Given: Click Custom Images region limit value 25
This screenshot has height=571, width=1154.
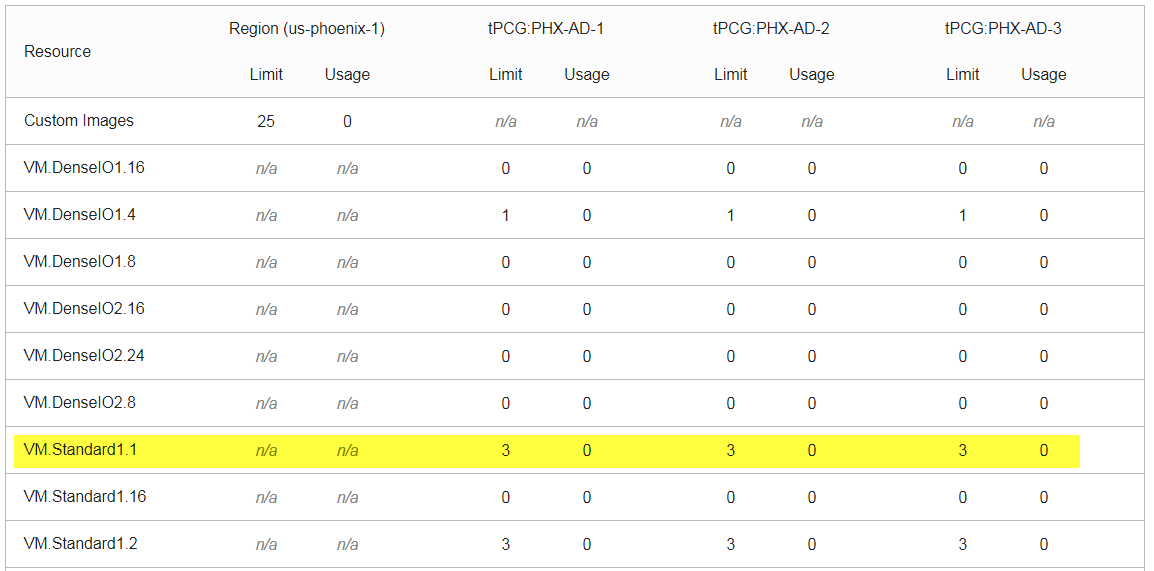Looking at the screenshot, I should click(266, 122).
